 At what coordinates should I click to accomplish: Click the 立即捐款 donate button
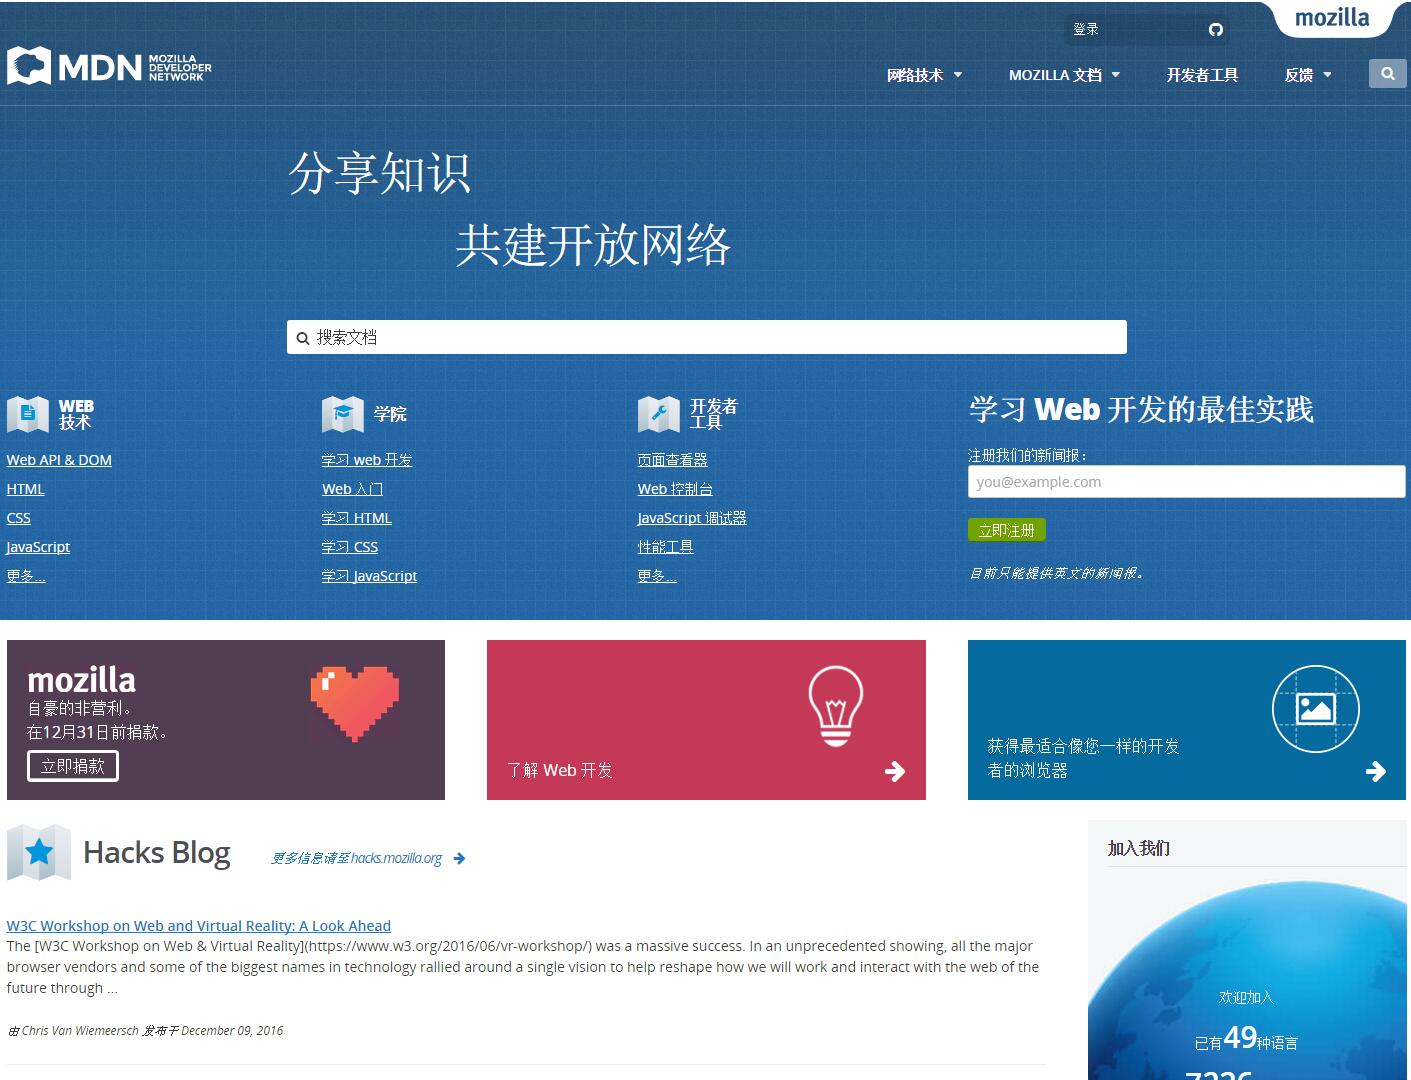tap(73, 766)
